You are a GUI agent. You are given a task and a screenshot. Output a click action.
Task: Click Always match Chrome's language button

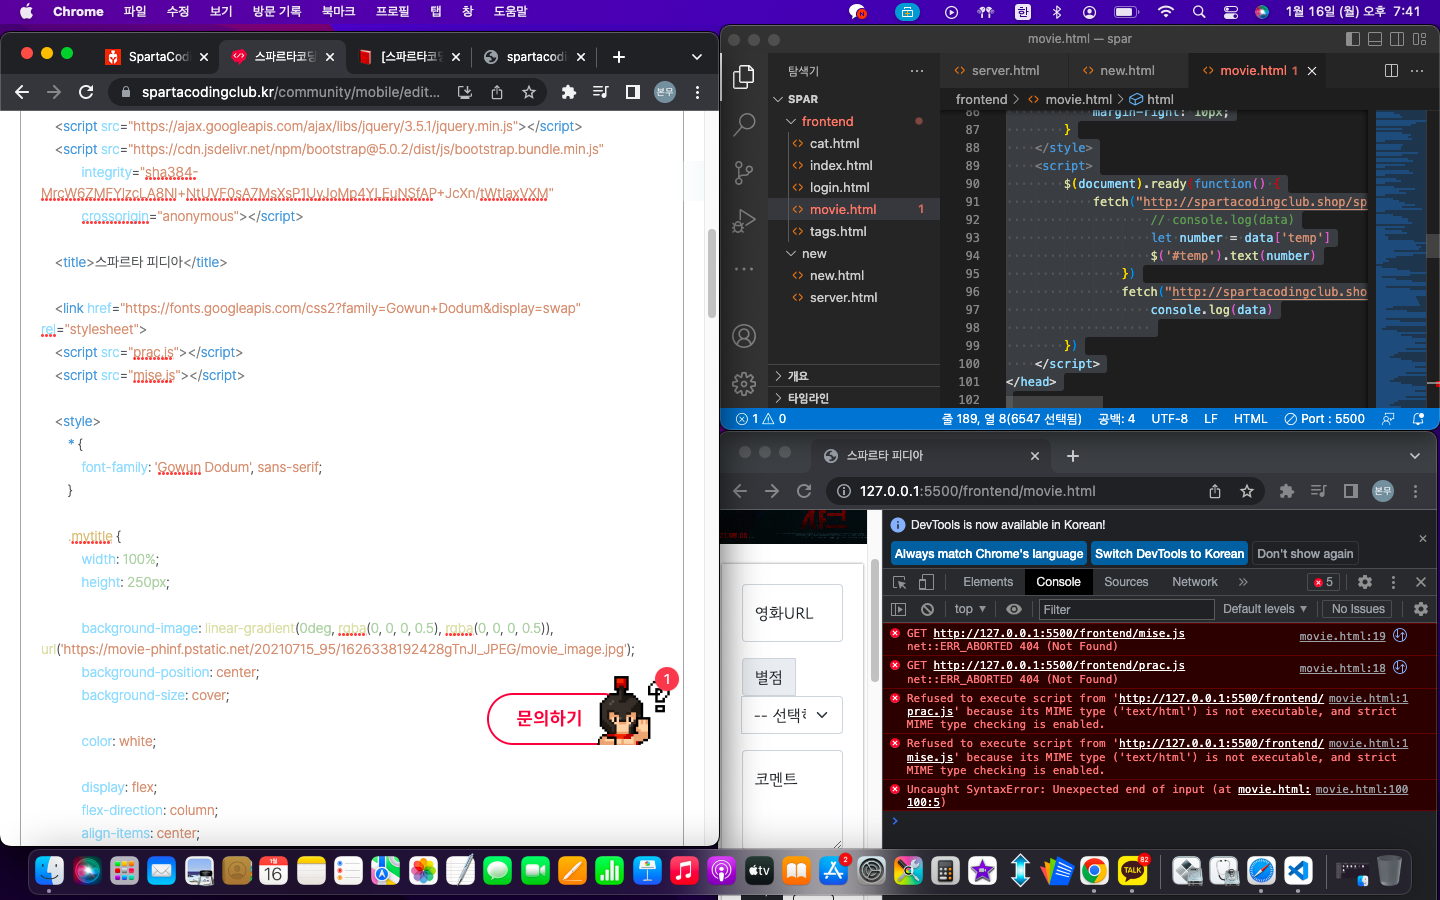(989, 554)
